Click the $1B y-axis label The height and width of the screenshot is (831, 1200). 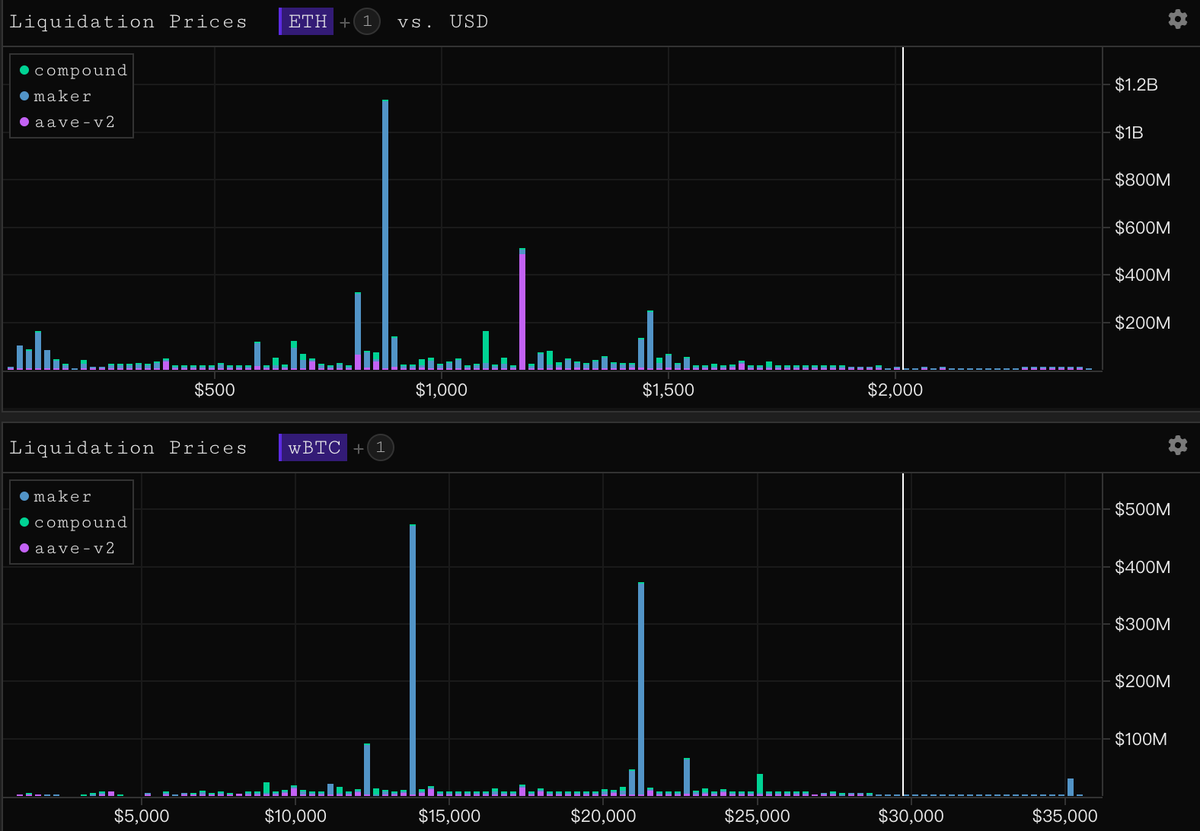coord(1129,133)
